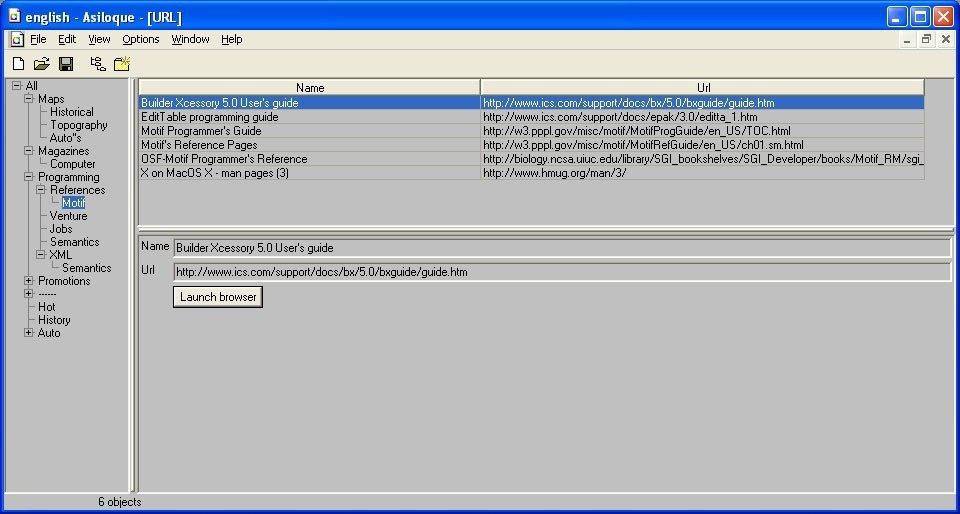960x514 pixels.
Task: Open the Help menu
Action: click(x=232, y=40)
